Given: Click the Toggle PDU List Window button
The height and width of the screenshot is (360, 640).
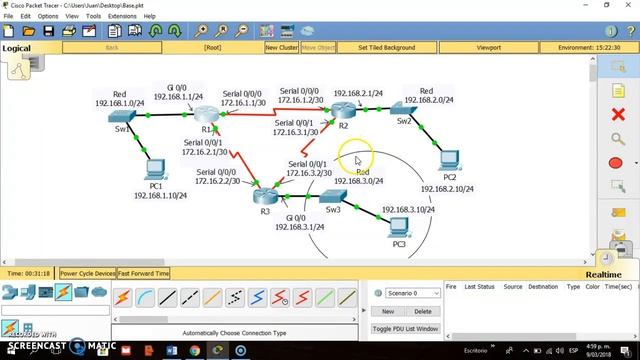Looking at the screenshot, I should (405, 329).
